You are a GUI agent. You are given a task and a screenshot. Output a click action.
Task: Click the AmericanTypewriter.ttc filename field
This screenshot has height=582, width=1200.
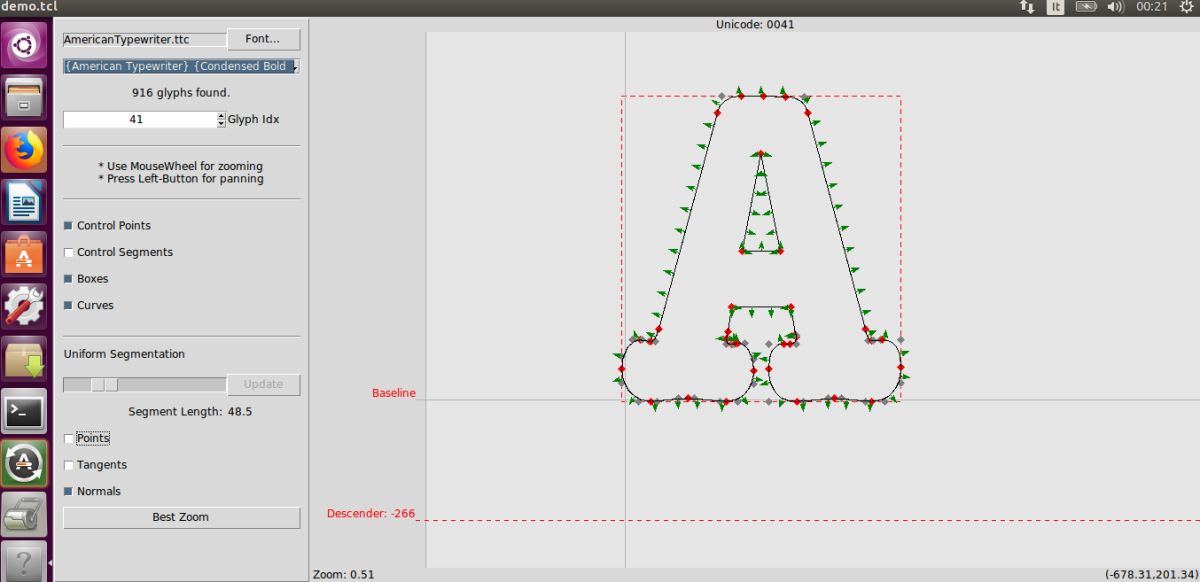tap(143, 40)
